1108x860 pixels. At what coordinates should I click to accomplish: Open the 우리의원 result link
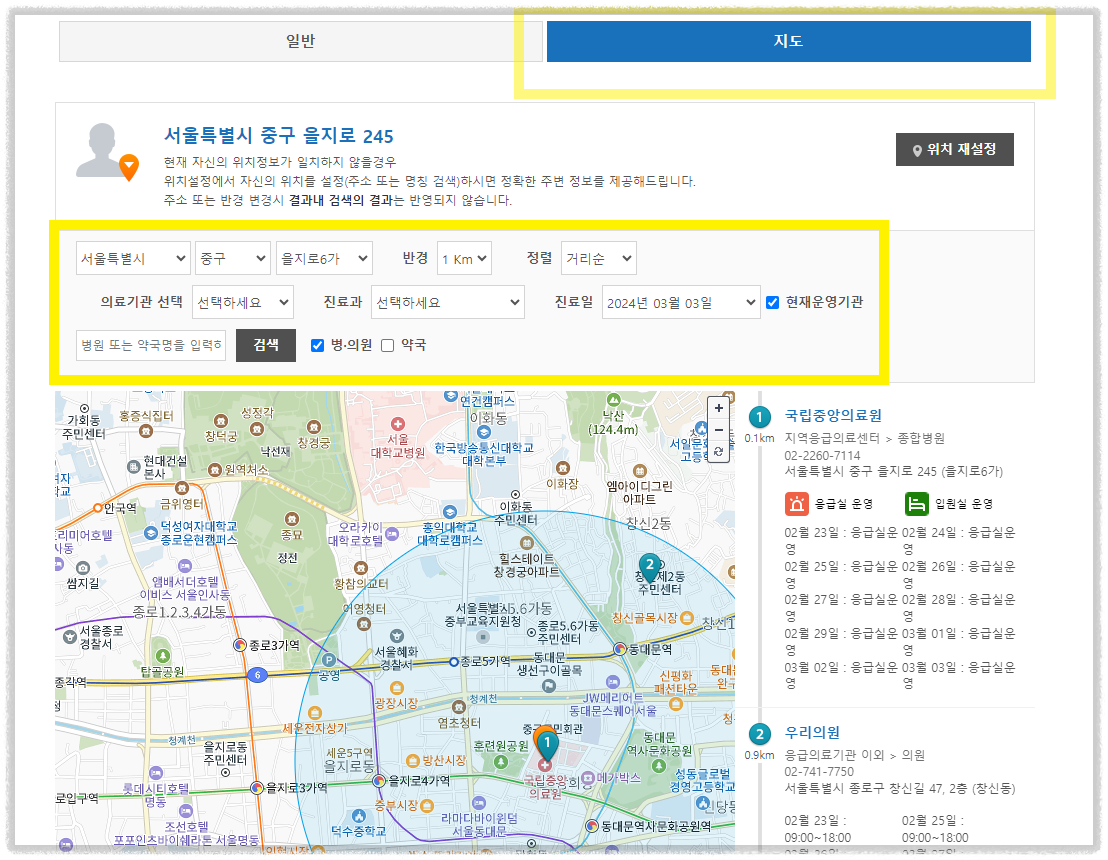(812, 732)
